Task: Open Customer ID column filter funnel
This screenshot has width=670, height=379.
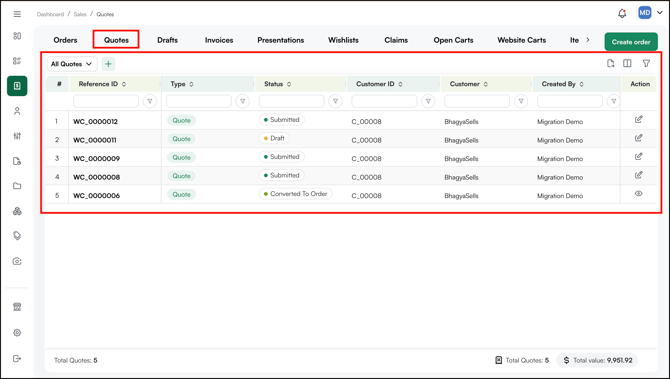Action: [x=428, y=101]
